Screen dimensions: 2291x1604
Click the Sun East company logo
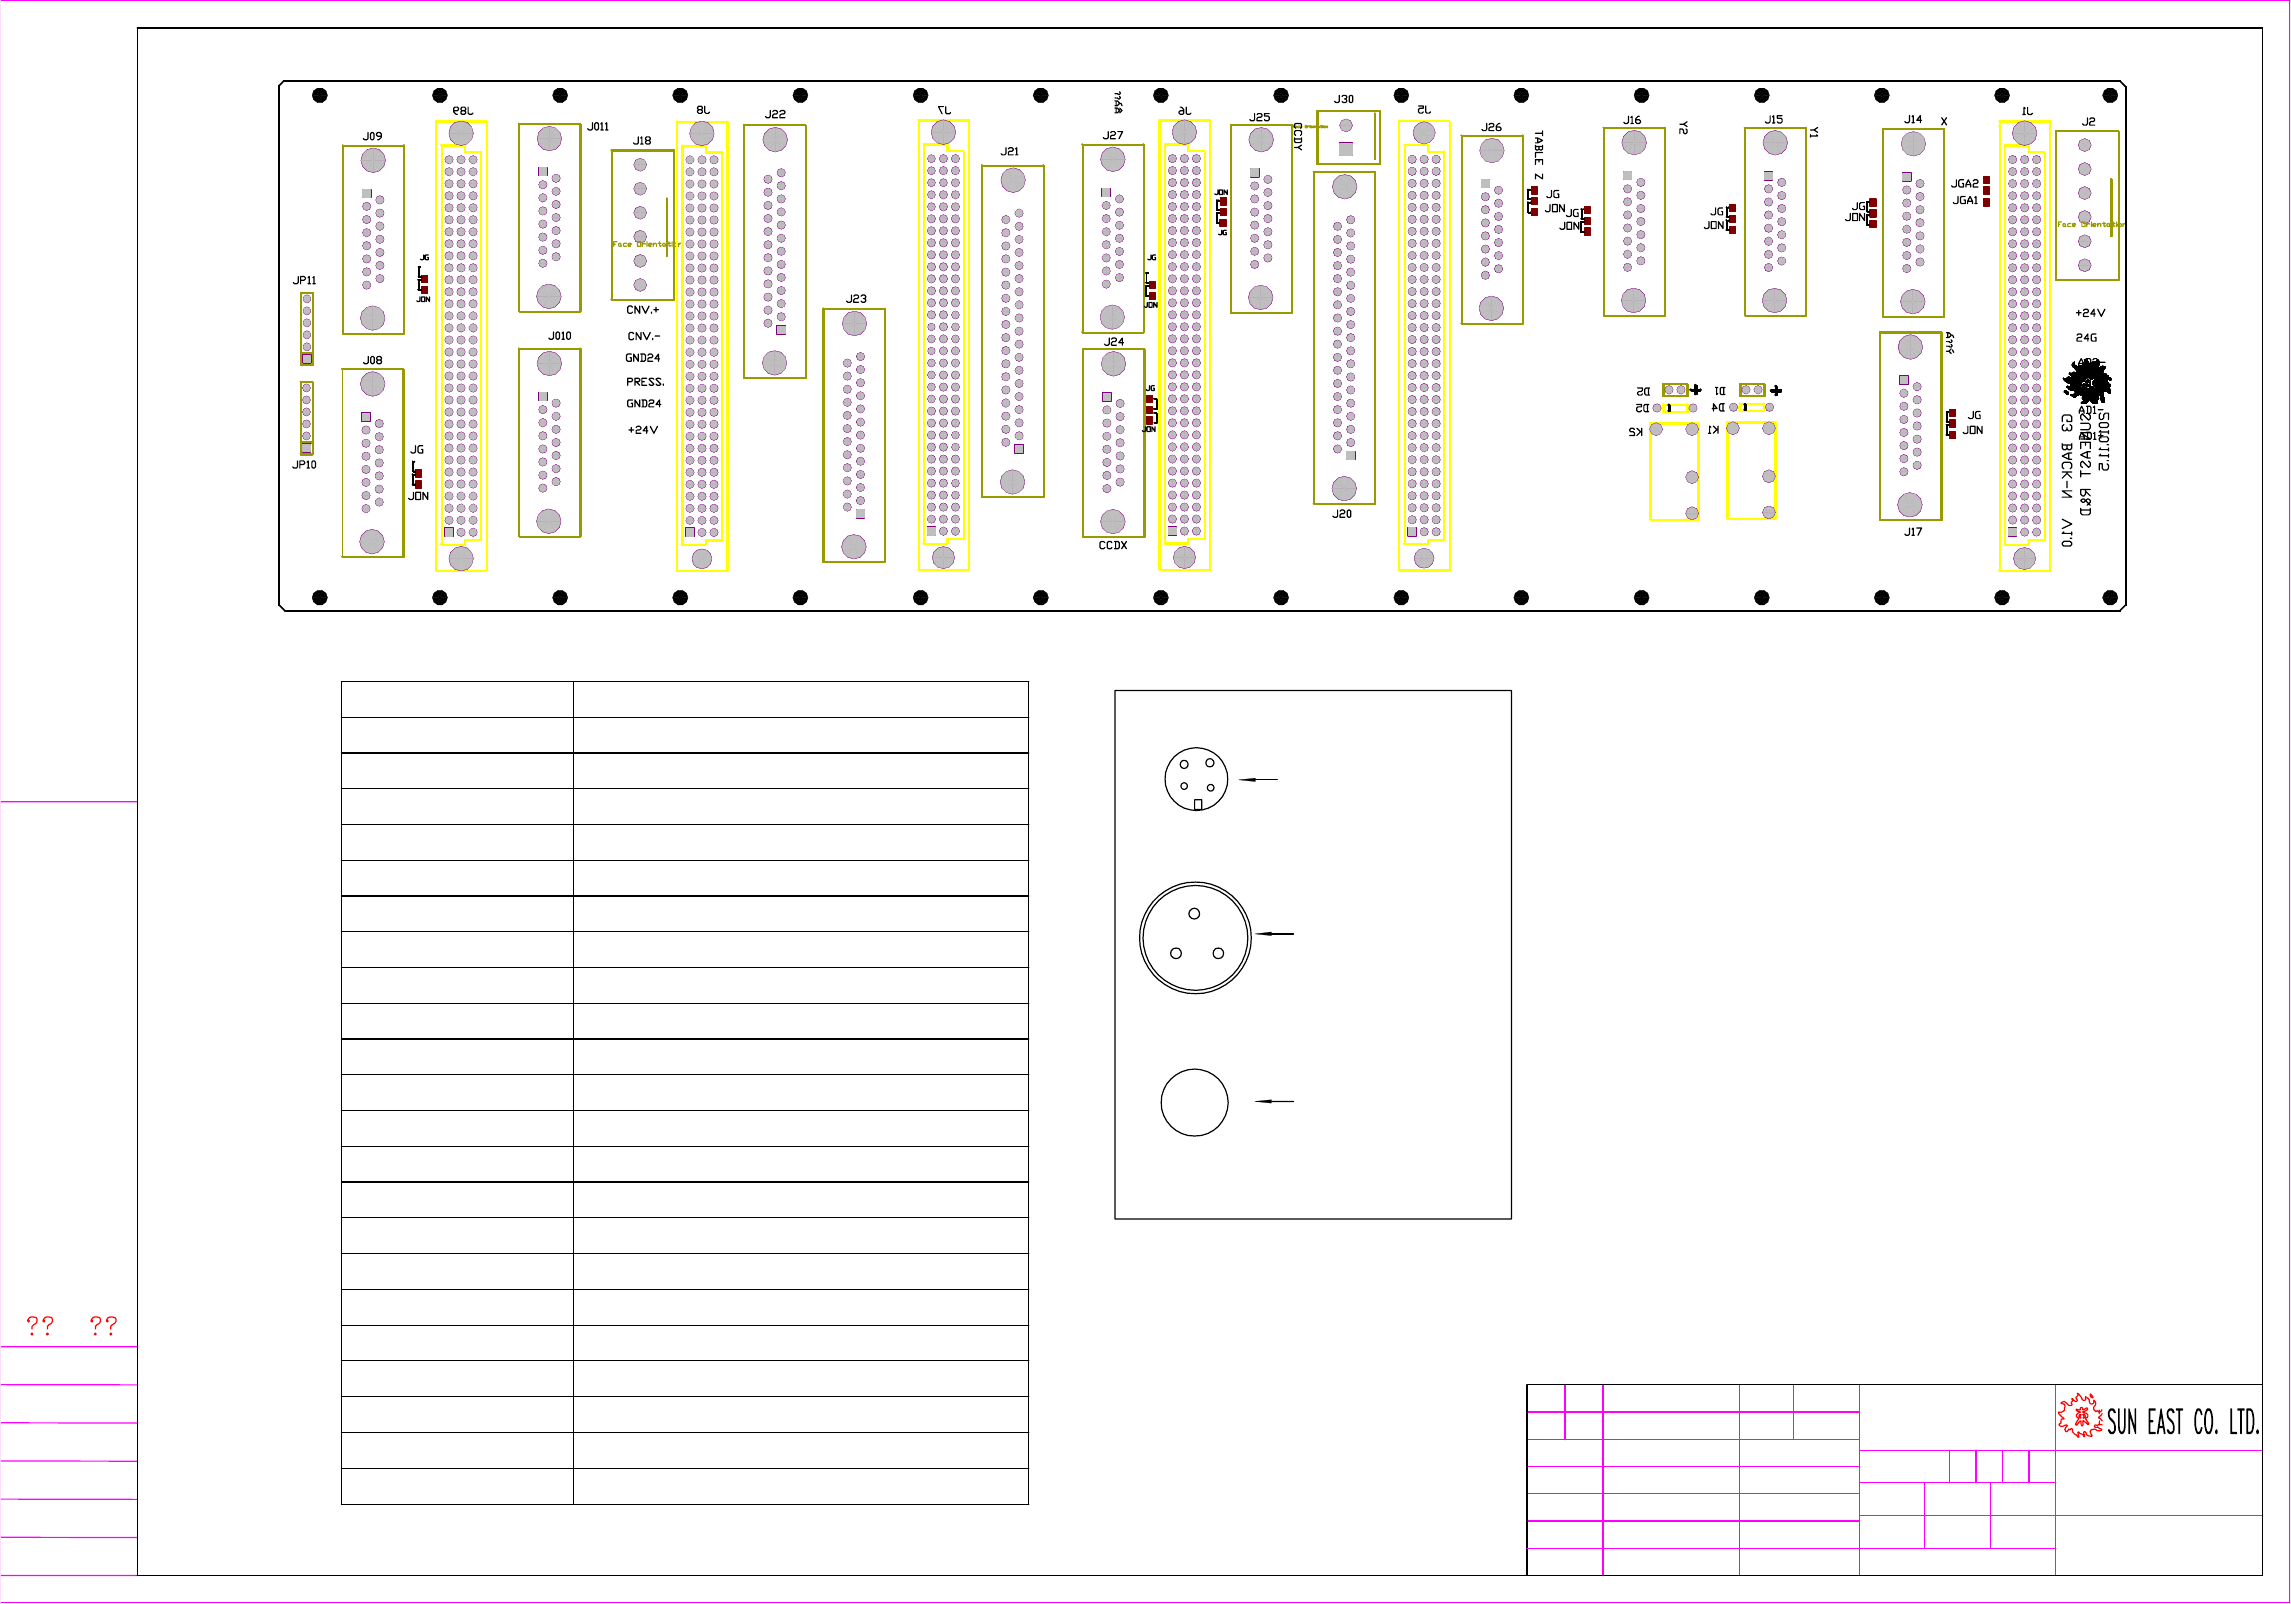click(x=2081, y=1416)
